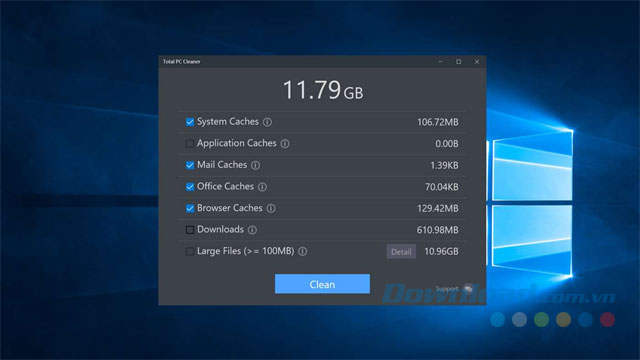This screenshot has height=360, width=640.
Task: Open the Support chat icon
Action: tap(469, 289)
